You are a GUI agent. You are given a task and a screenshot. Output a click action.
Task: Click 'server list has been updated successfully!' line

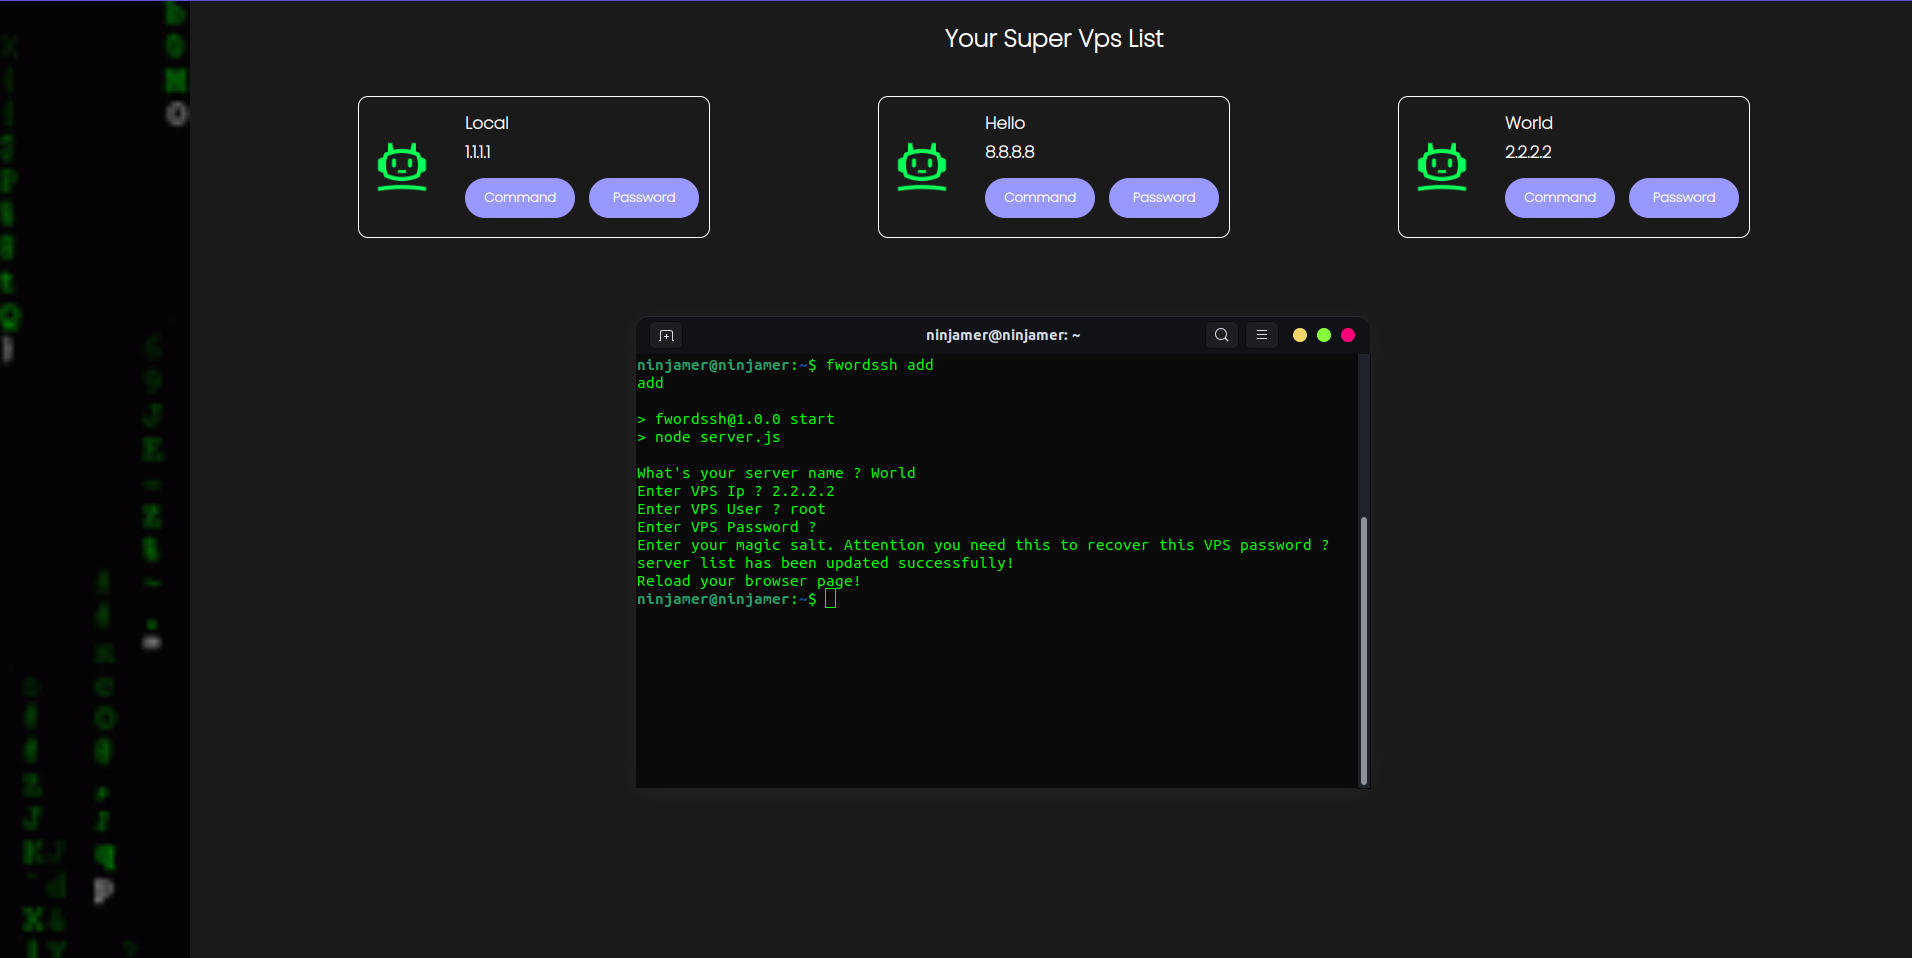coord(826,563)
